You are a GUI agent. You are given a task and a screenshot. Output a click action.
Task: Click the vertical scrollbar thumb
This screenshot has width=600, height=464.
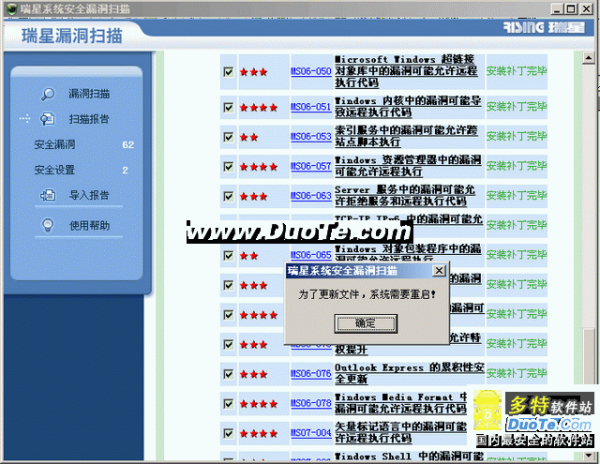coord(588,356)
